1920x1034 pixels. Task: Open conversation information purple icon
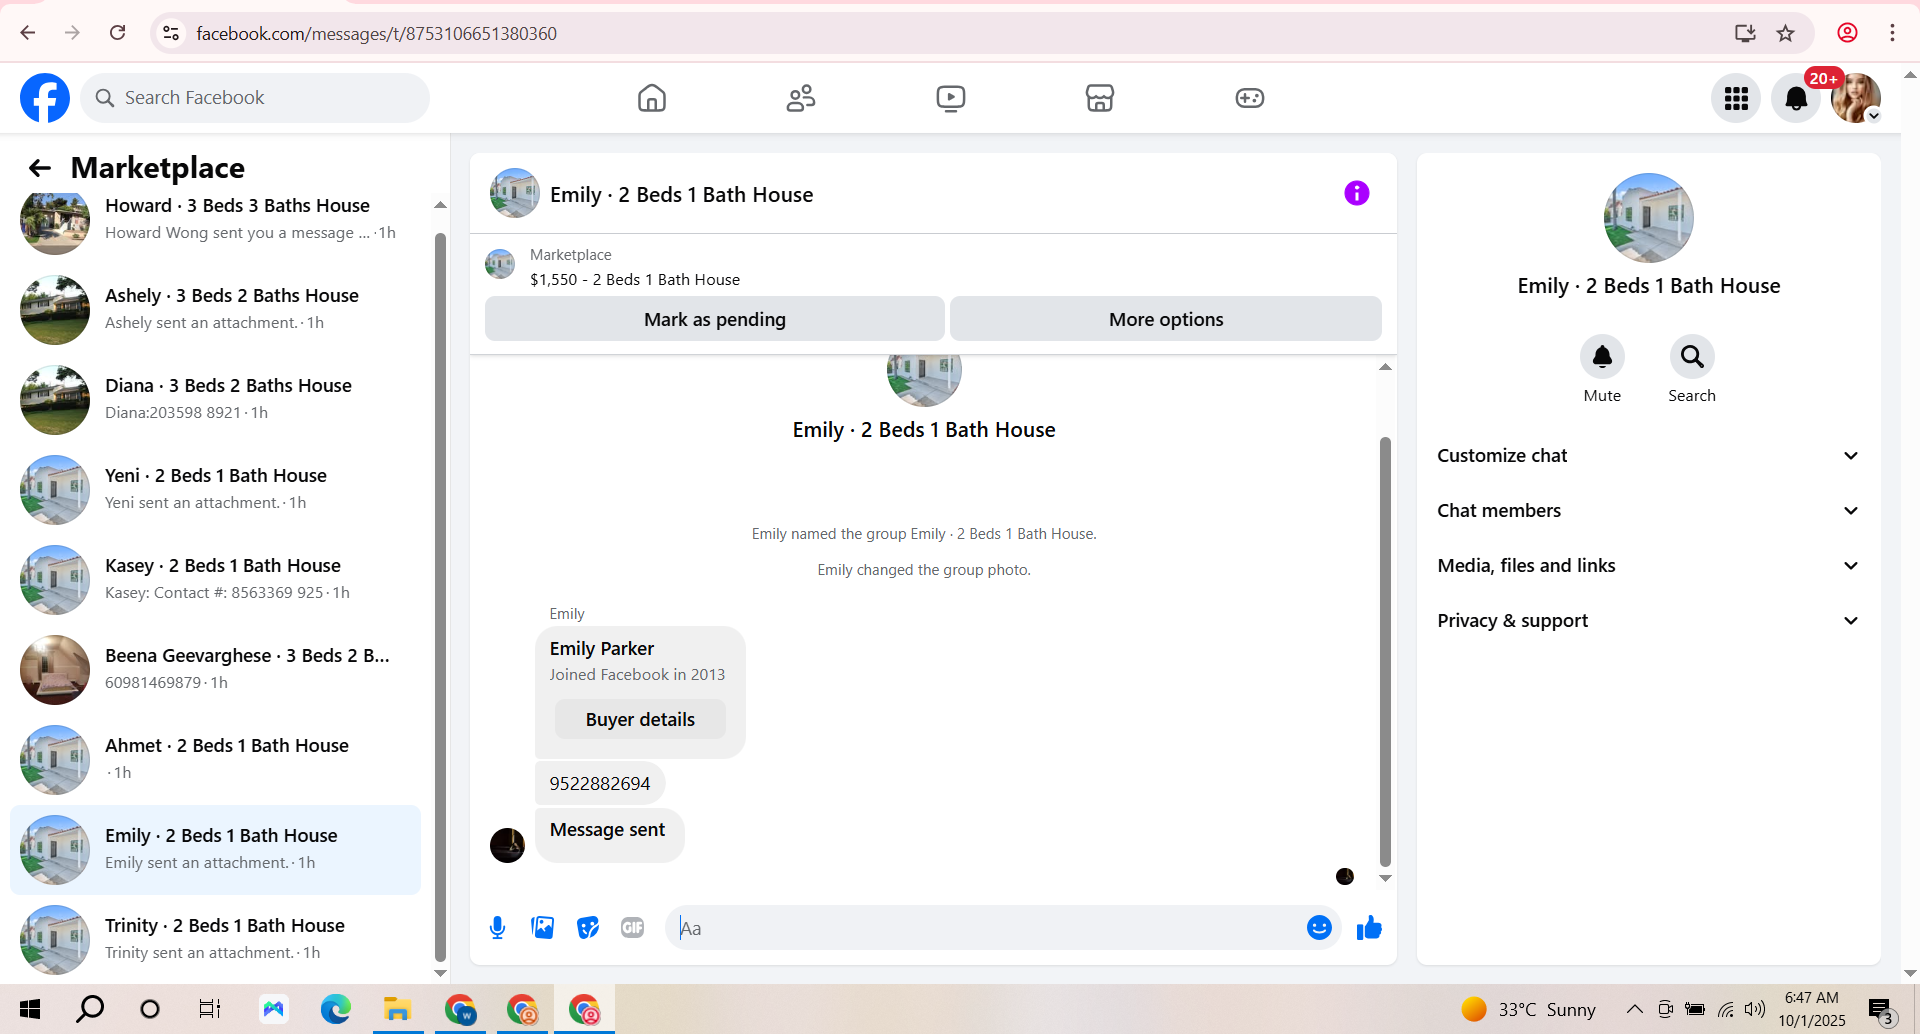click(1356, 193)
